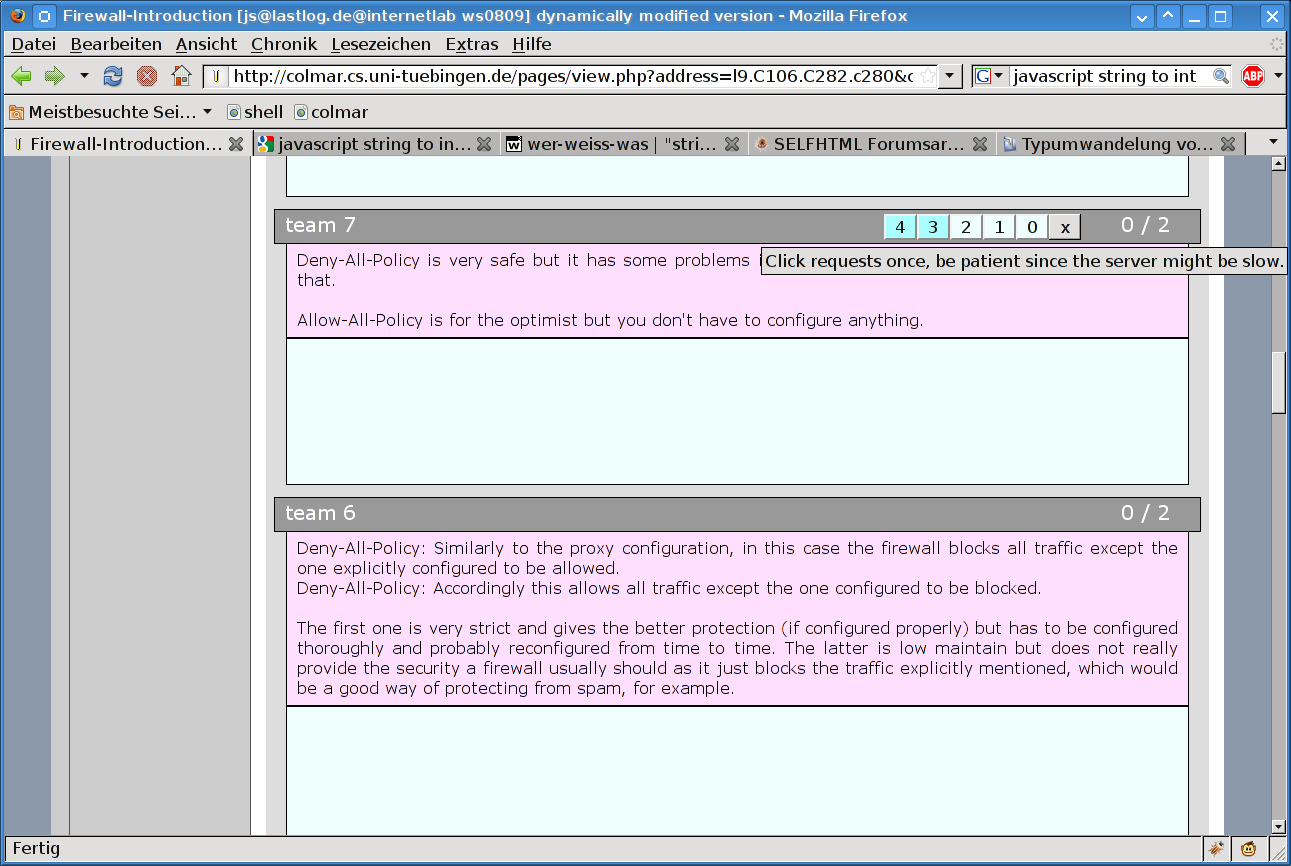Image resolution: width=1291 pixels, height=866 pixels.
Task: Bookmark page with the star icon
Action: (927, 76)
